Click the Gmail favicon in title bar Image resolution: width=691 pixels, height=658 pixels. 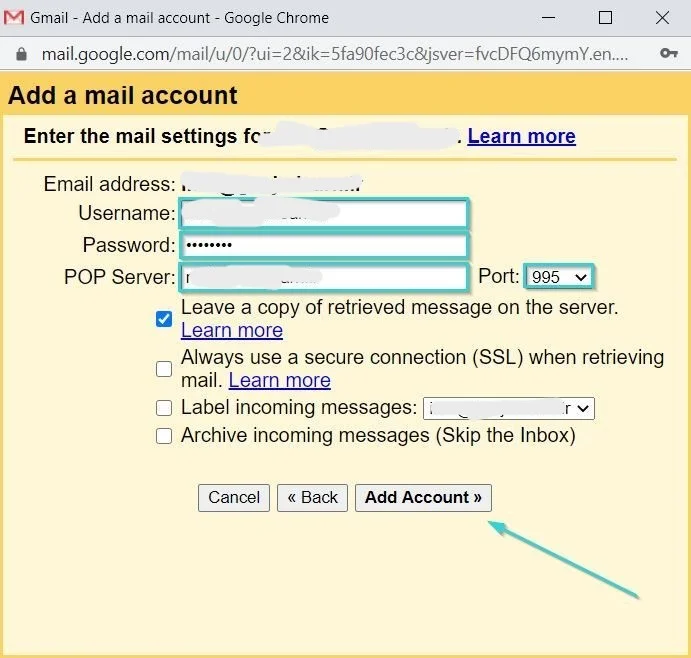[x=15, y=18]
